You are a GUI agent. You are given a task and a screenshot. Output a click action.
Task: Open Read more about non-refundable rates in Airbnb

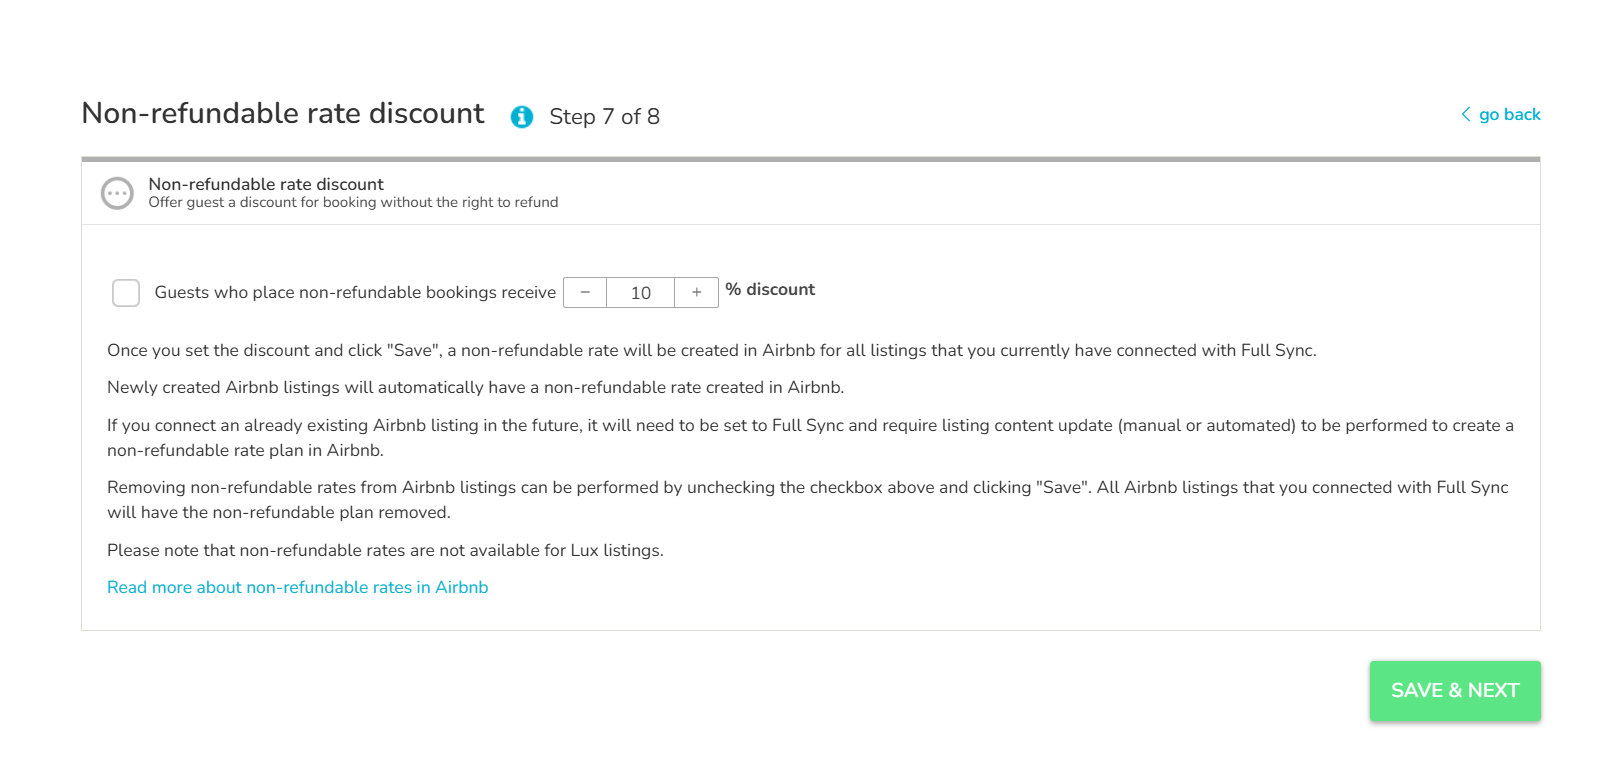point(298,587)
